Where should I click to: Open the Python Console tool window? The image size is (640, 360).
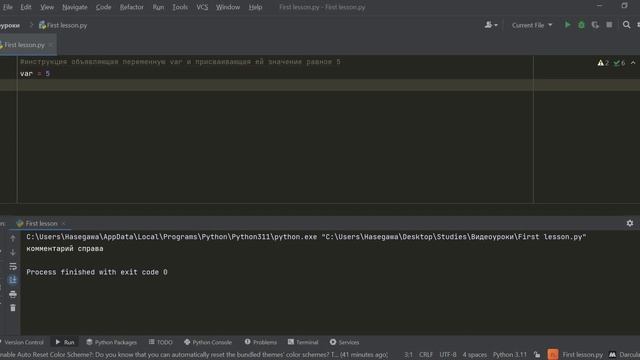(208, 342)
